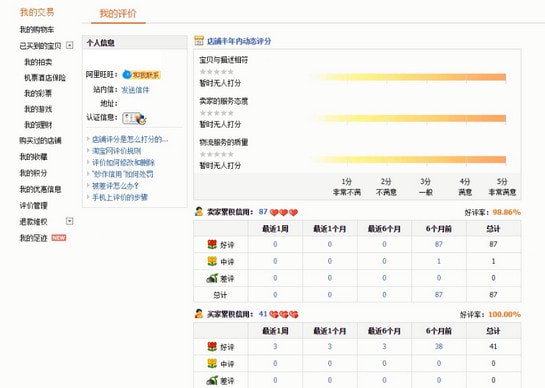Open the 淘宝网评价规则 help link
This screenshot has width=545, height=388.
(116, 151)
